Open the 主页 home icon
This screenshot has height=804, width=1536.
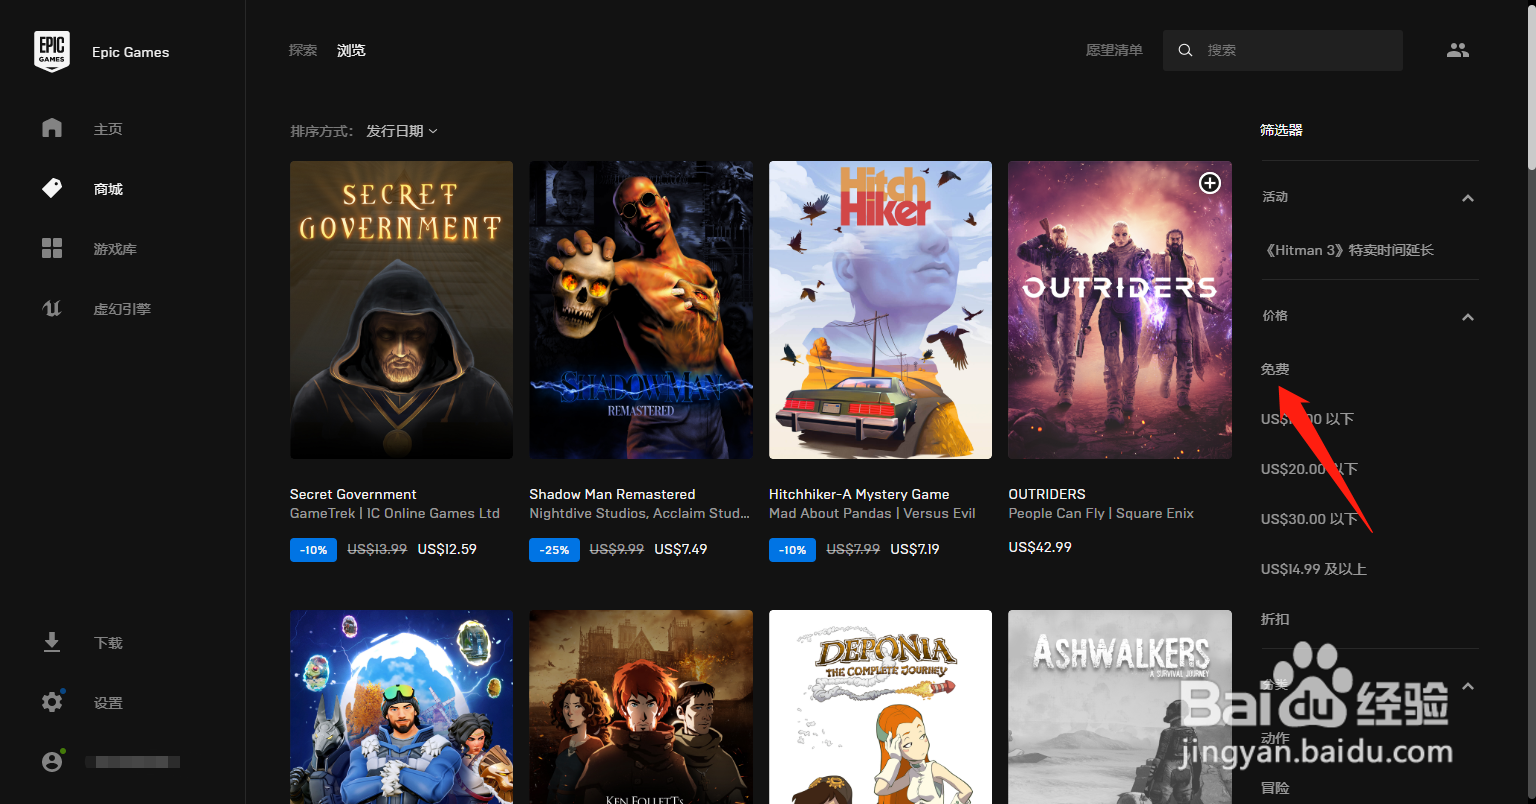tap(52, 128)
